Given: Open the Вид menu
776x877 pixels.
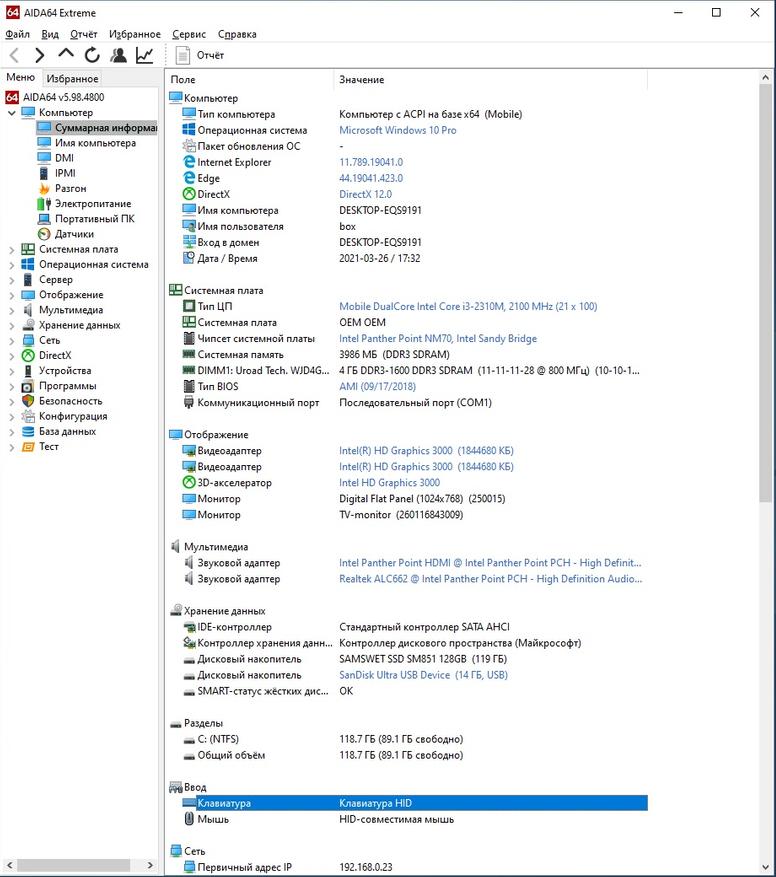Looking at the screenshot, I should (50, 34).
